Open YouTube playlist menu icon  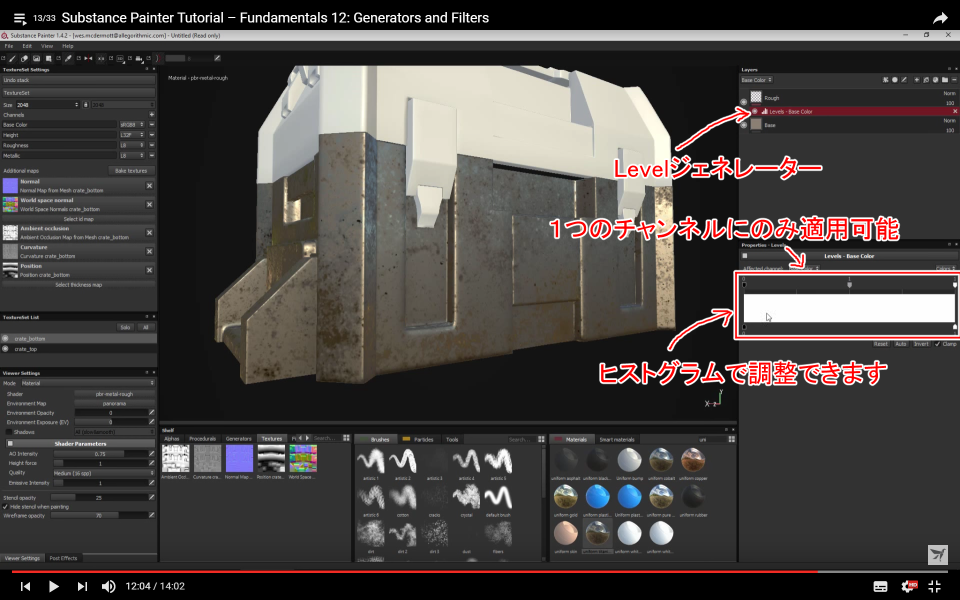[x=20, y=18]
